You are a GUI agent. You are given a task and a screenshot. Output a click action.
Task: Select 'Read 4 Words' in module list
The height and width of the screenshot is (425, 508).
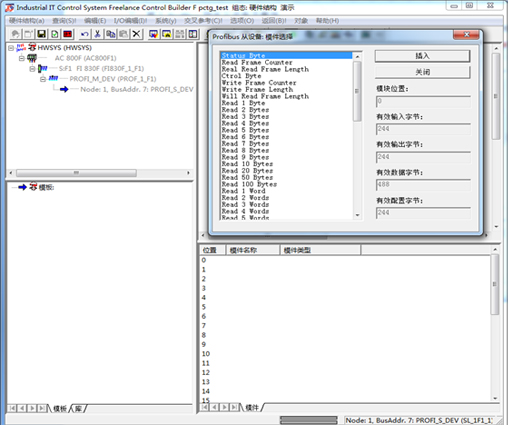[245, 211]
